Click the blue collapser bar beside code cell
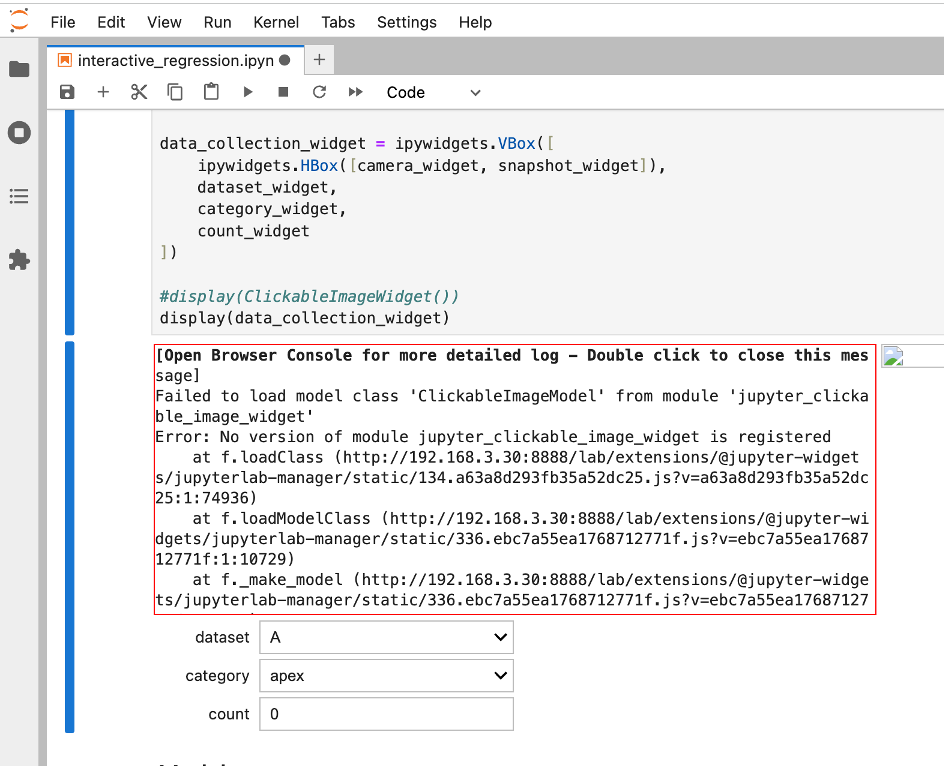944x766 pixels. (x=70, y=222)
